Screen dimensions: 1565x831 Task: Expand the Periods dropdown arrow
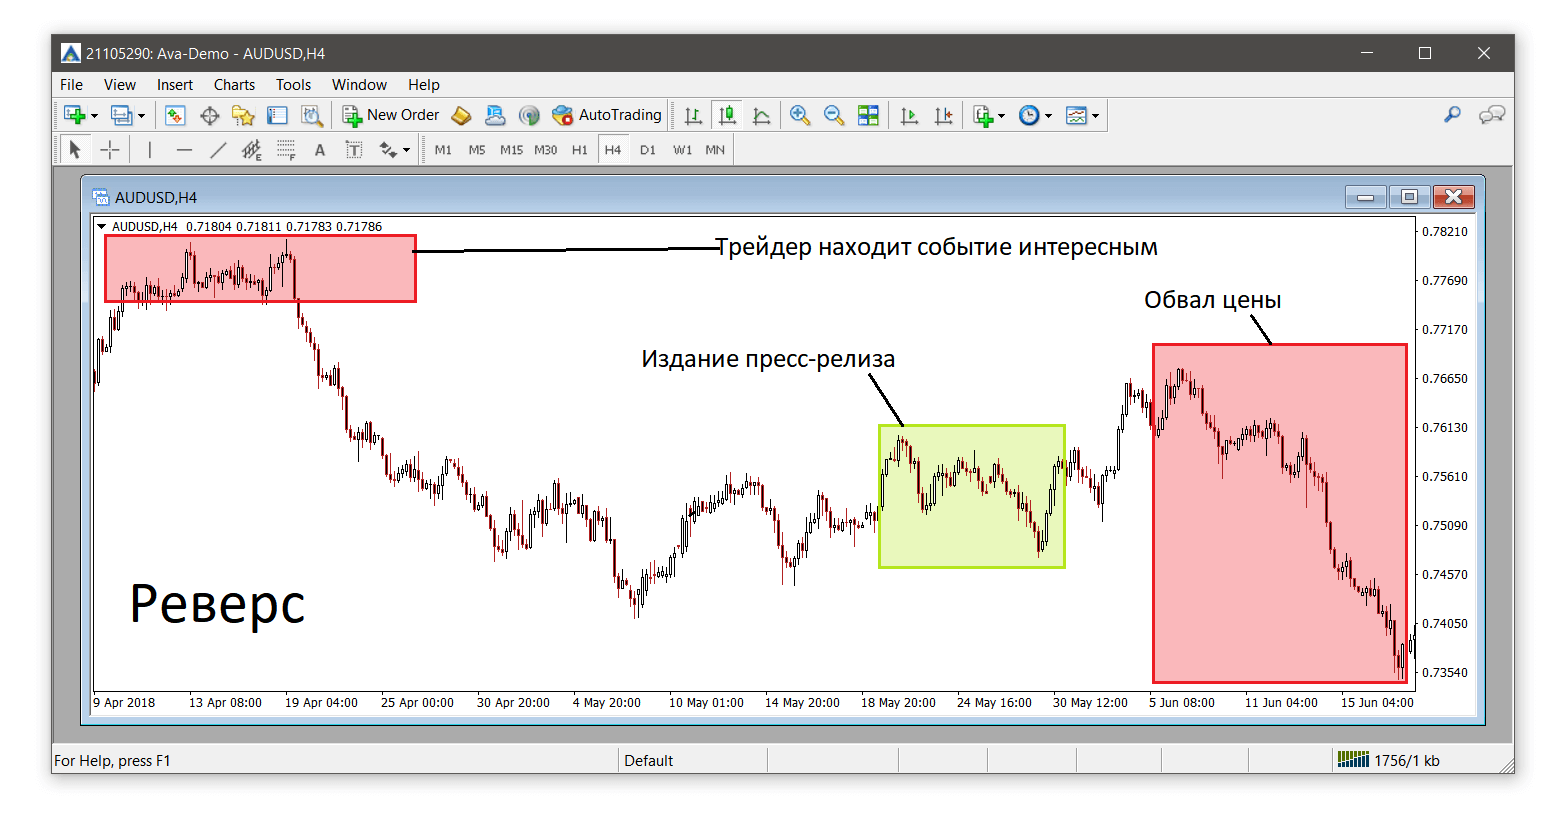point(1048,116)
